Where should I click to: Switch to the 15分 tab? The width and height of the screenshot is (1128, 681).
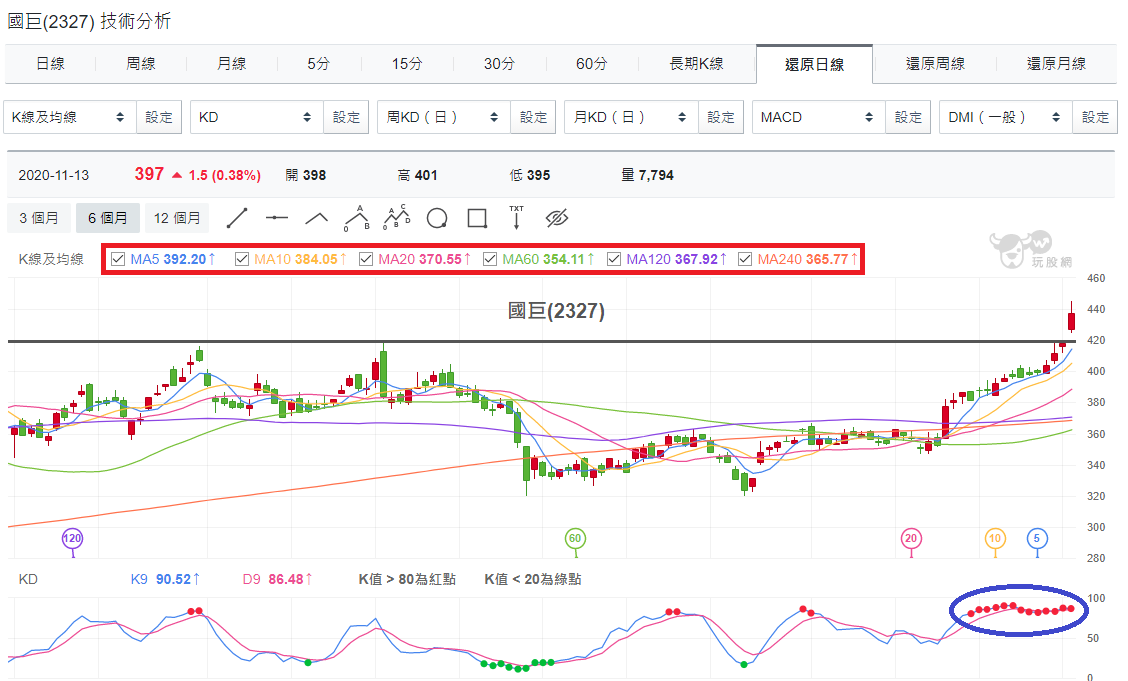pos(406,63)
